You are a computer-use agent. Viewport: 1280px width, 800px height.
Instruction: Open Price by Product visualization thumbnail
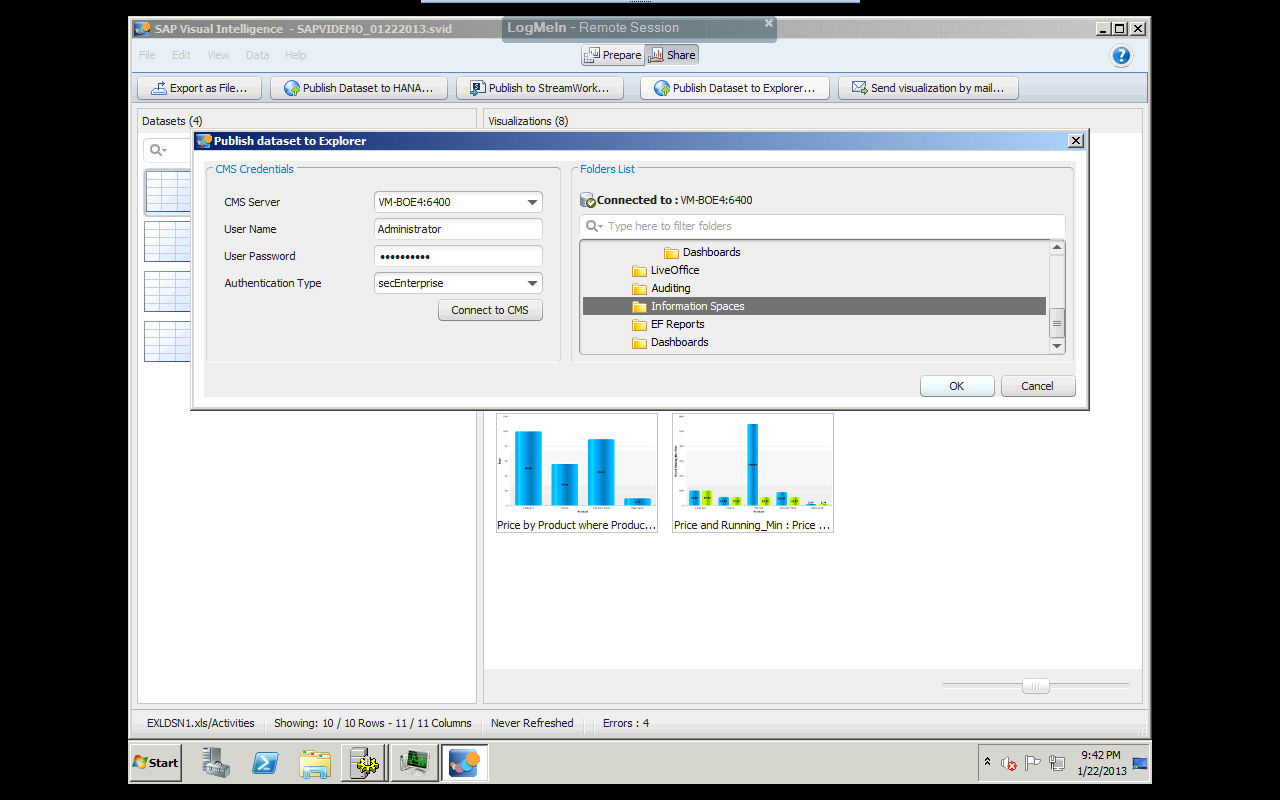(x=577, y=473)
